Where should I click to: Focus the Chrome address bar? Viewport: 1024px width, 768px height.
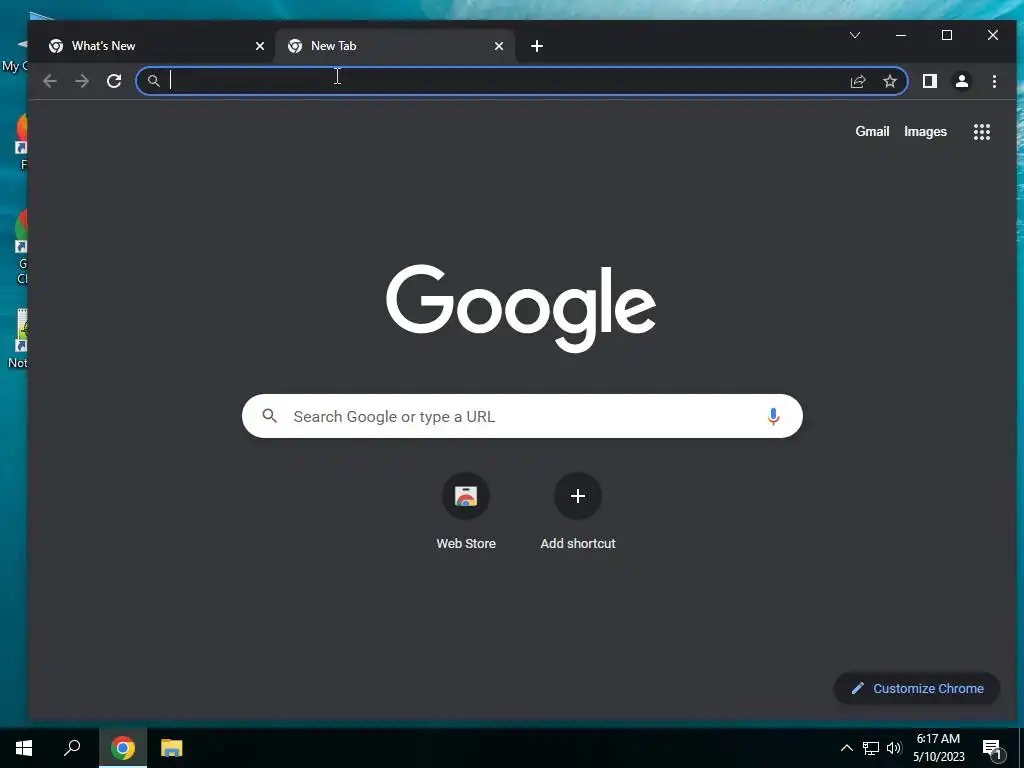(x=522, y=81)
